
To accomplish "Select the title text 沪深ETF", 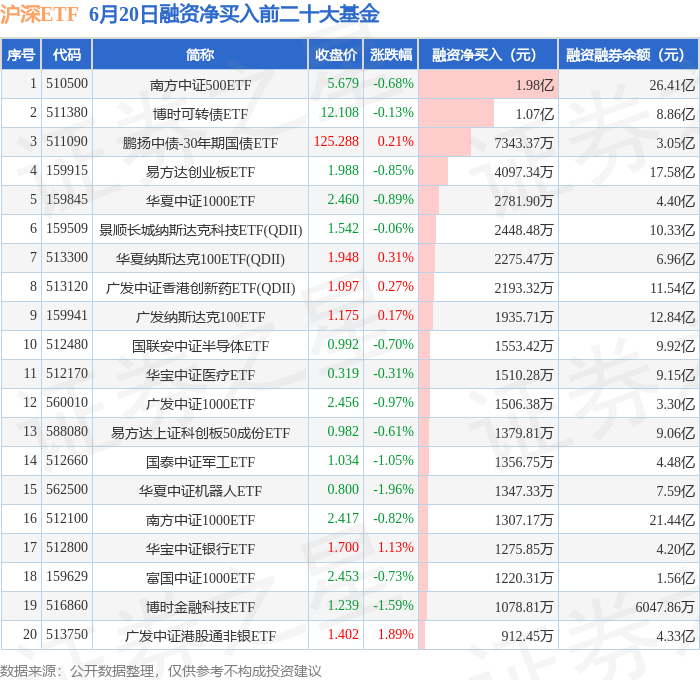I will coord(39,14).
